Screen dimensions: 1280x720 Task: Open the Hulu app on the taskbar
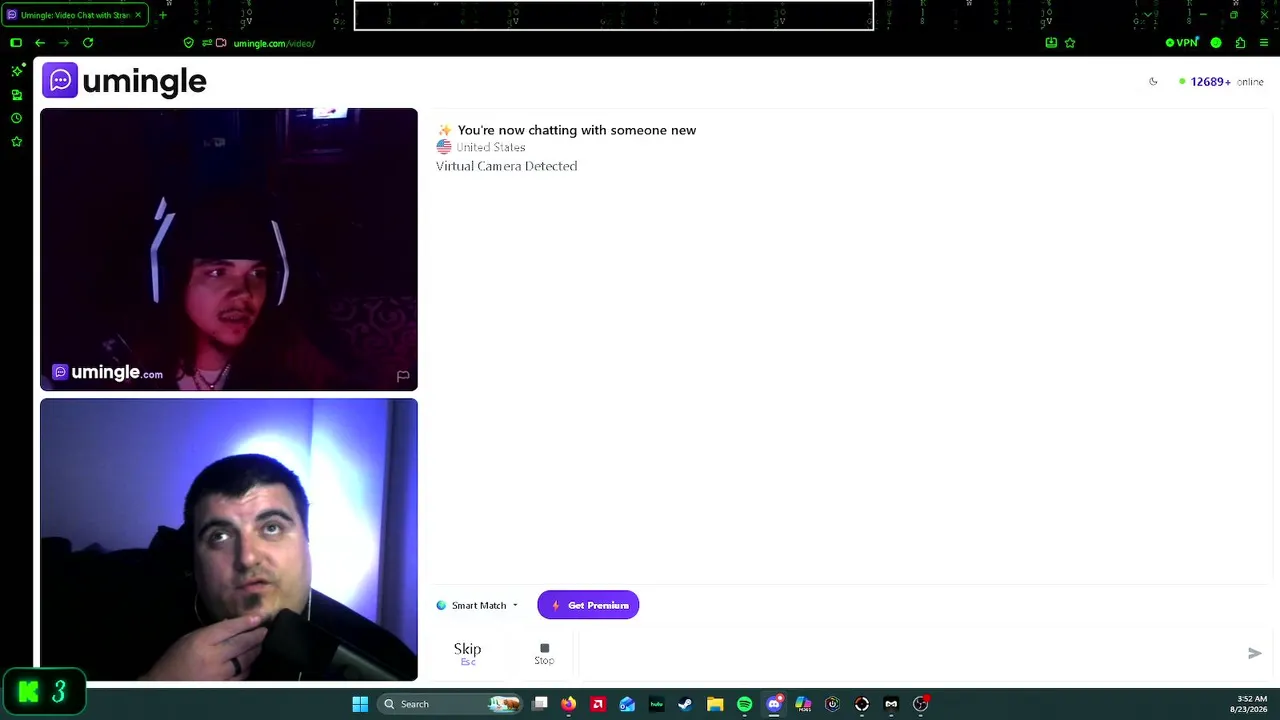pos(656,704)
